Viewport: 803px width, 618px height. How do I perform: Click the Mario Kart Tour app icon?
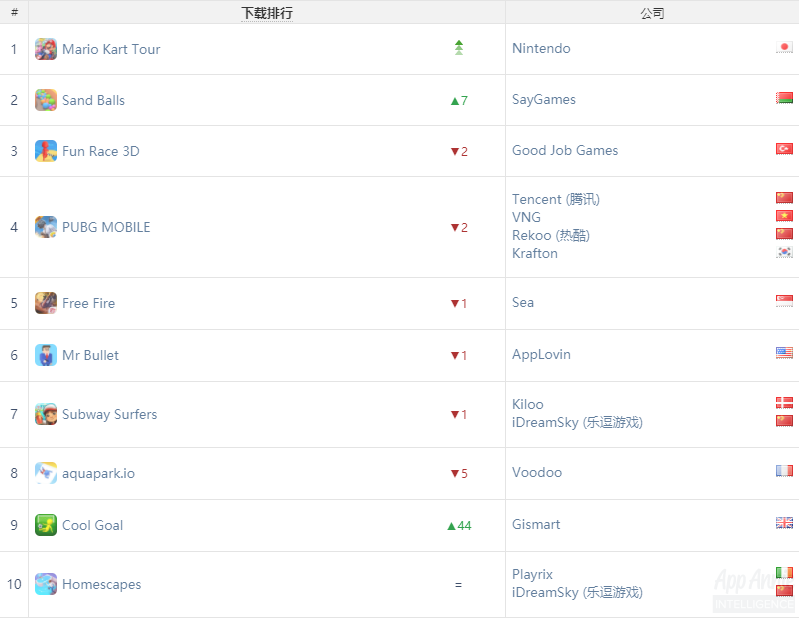[x=46, y=49]
